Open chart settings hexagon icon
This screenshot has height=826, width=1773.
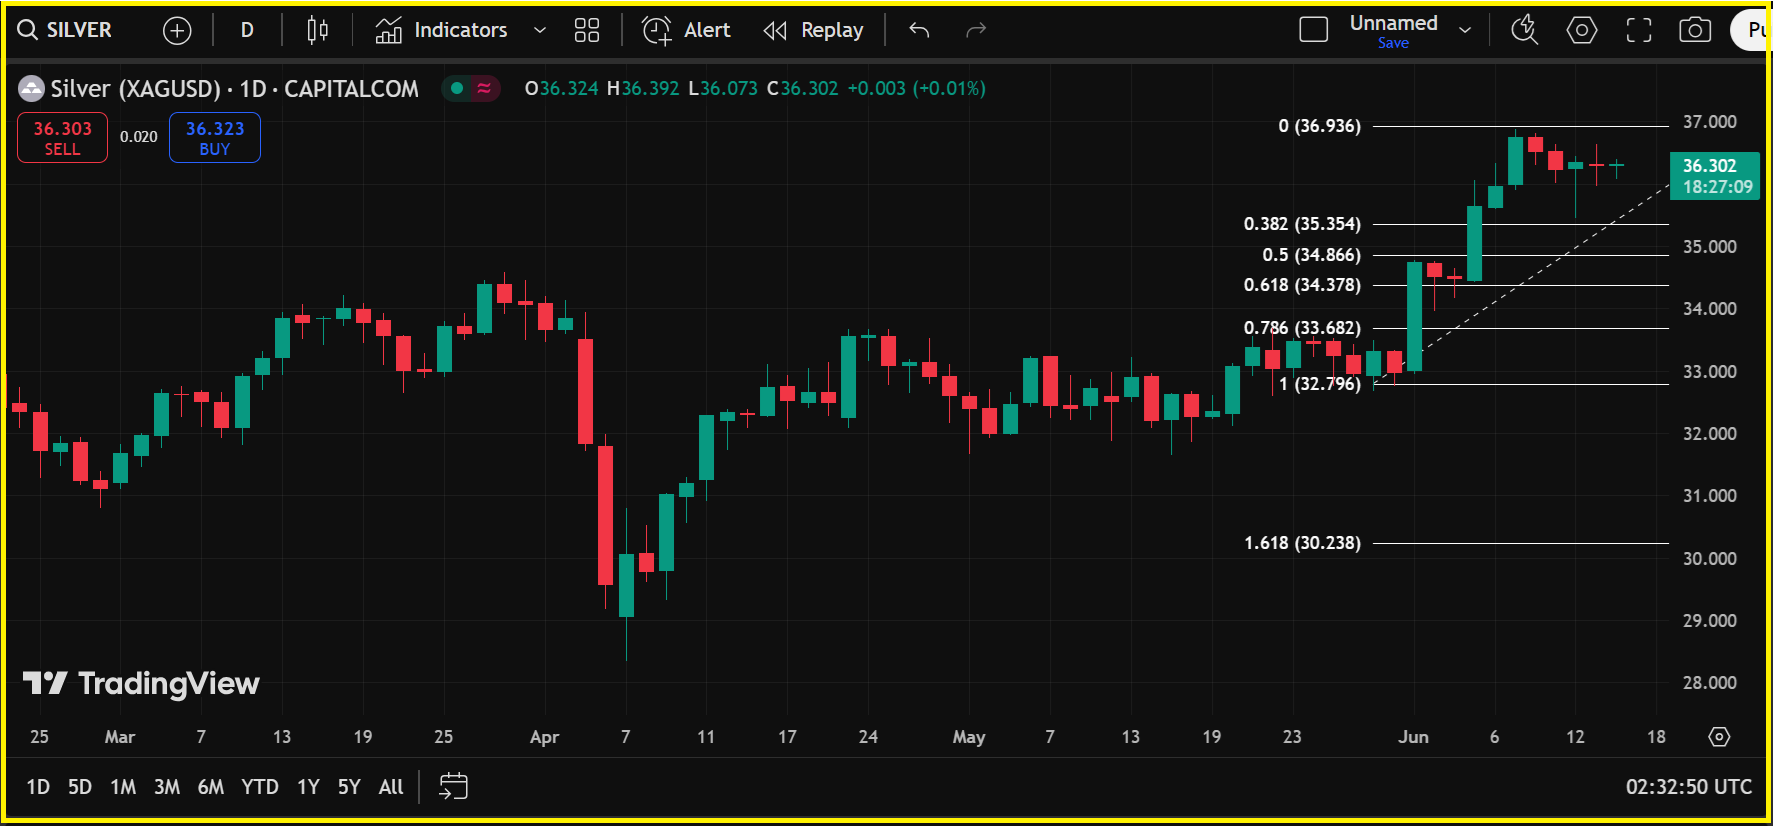(x=1581, y=31)
